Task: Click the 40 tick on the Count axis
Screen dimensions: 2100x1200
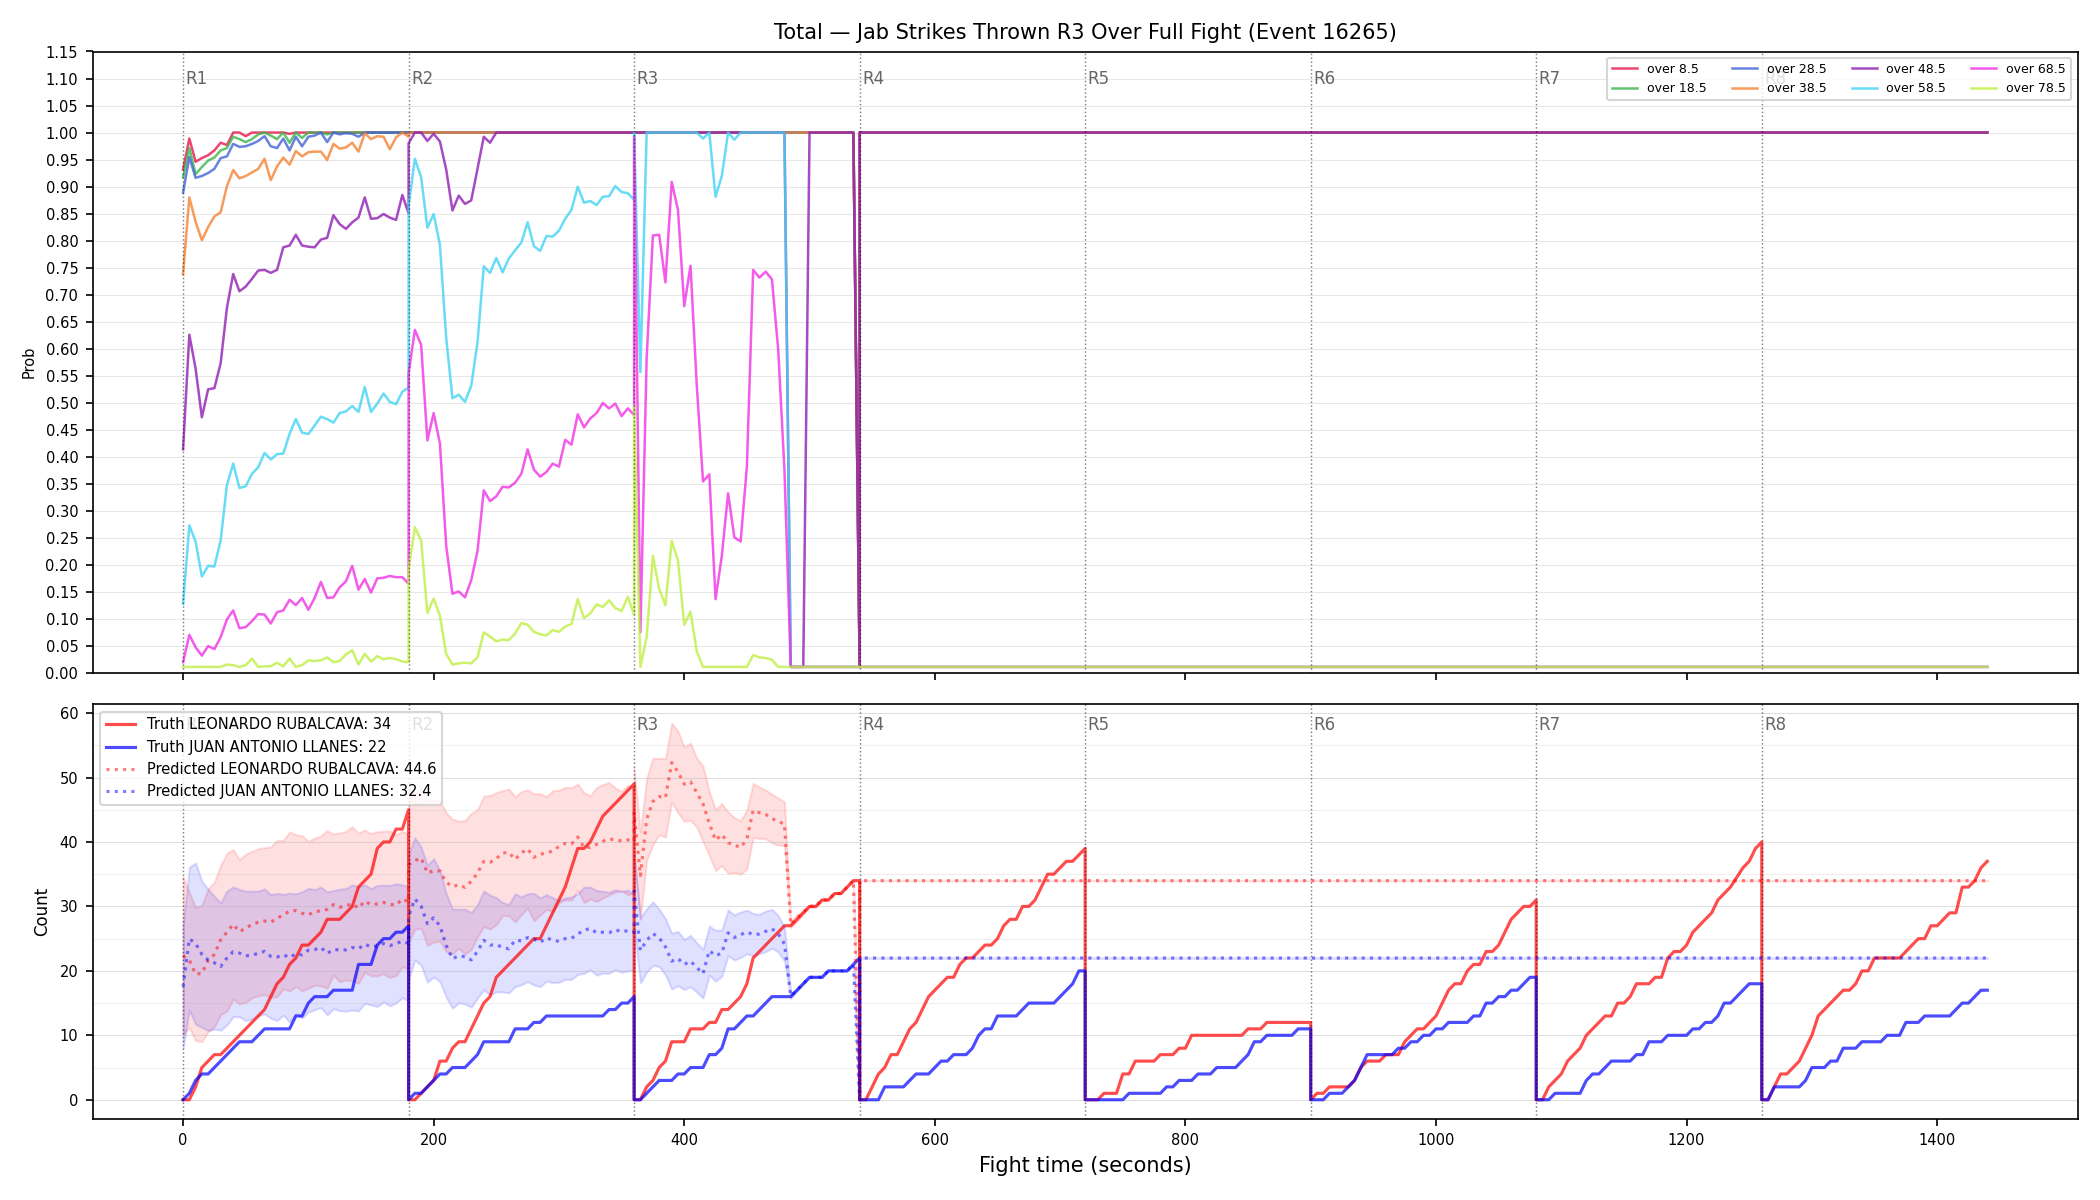Action: click(69, 842)
